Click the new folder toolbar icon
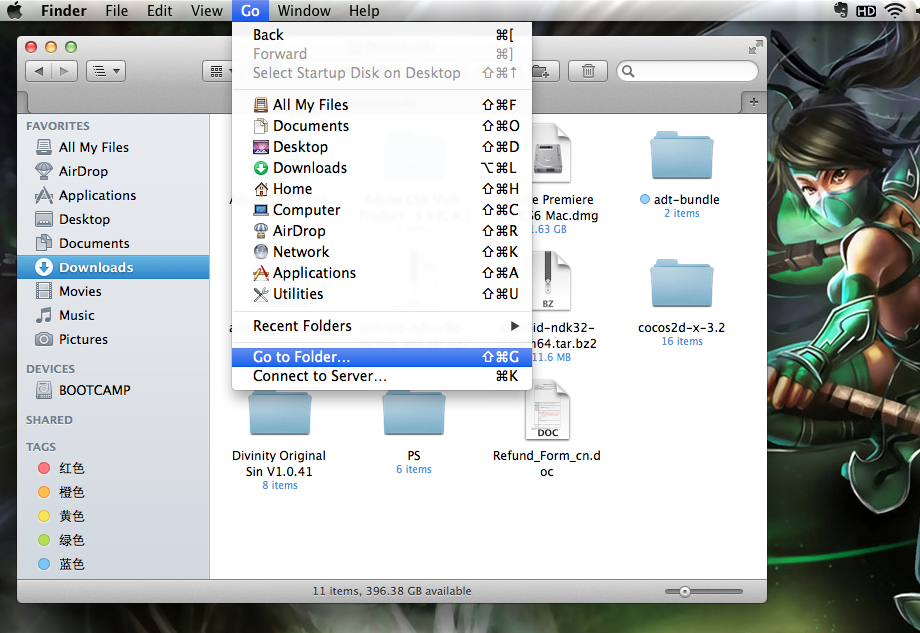 pyautogui.click(x=543, y=72)
